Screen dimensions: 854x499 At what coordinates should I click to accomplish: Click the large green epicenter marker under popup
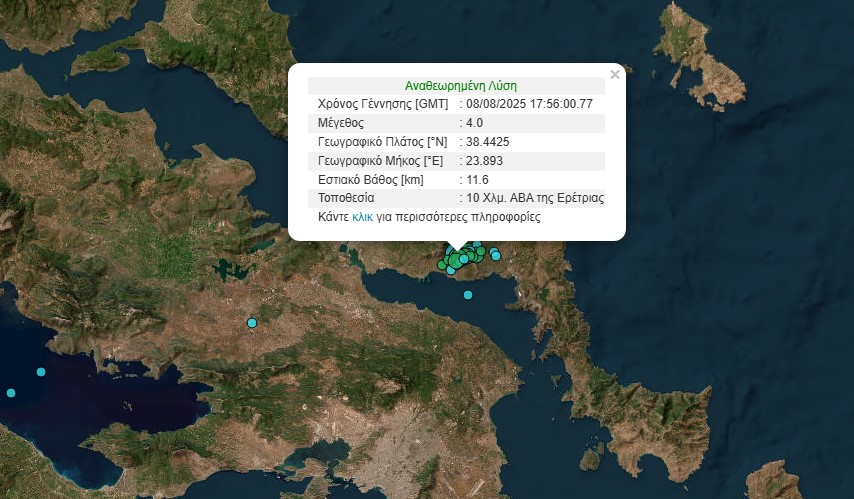456,261
